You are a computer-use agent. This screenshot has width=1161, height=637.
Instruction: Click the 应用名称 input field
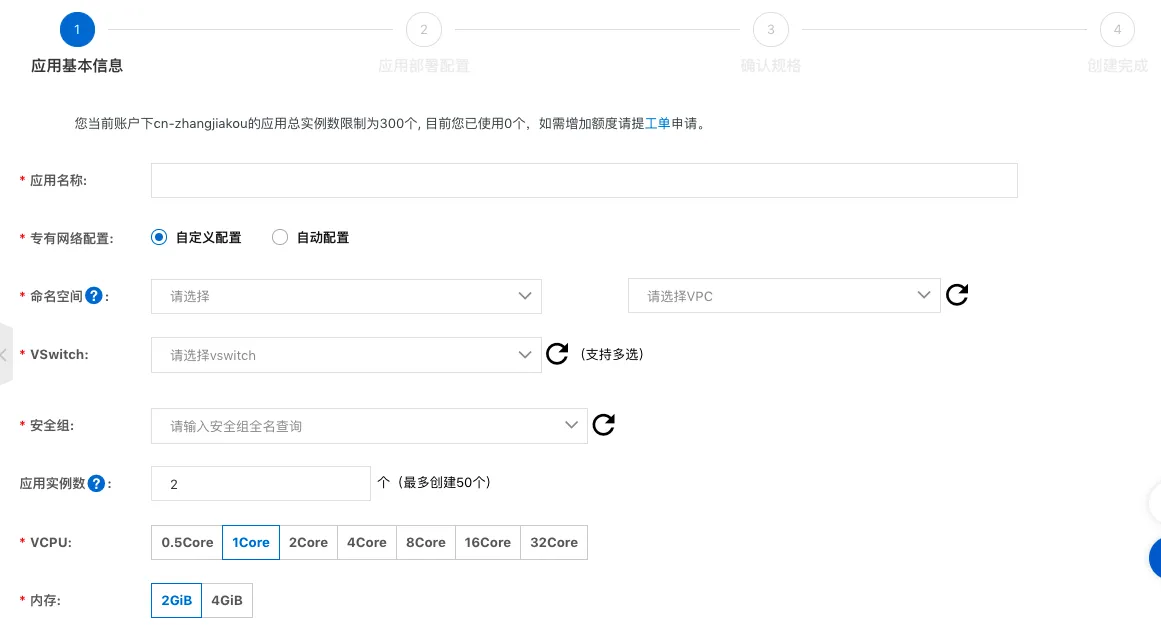pos(584,180)
